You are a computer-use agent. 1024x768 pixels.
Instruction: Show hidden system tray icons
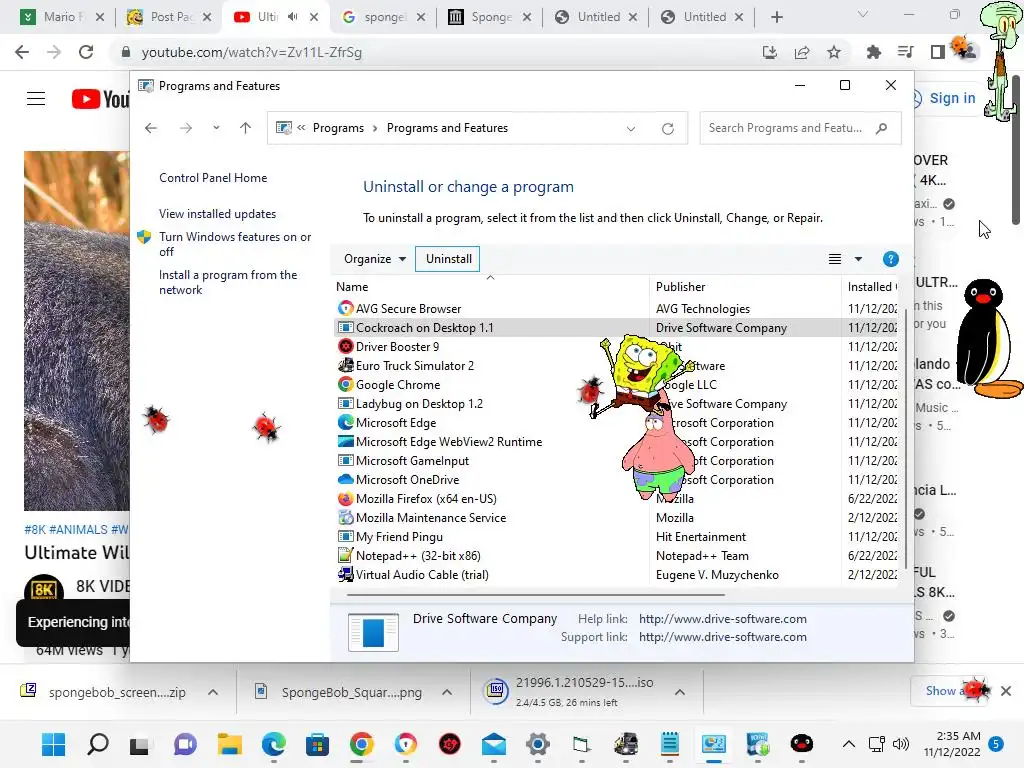[x=848, y=744]
